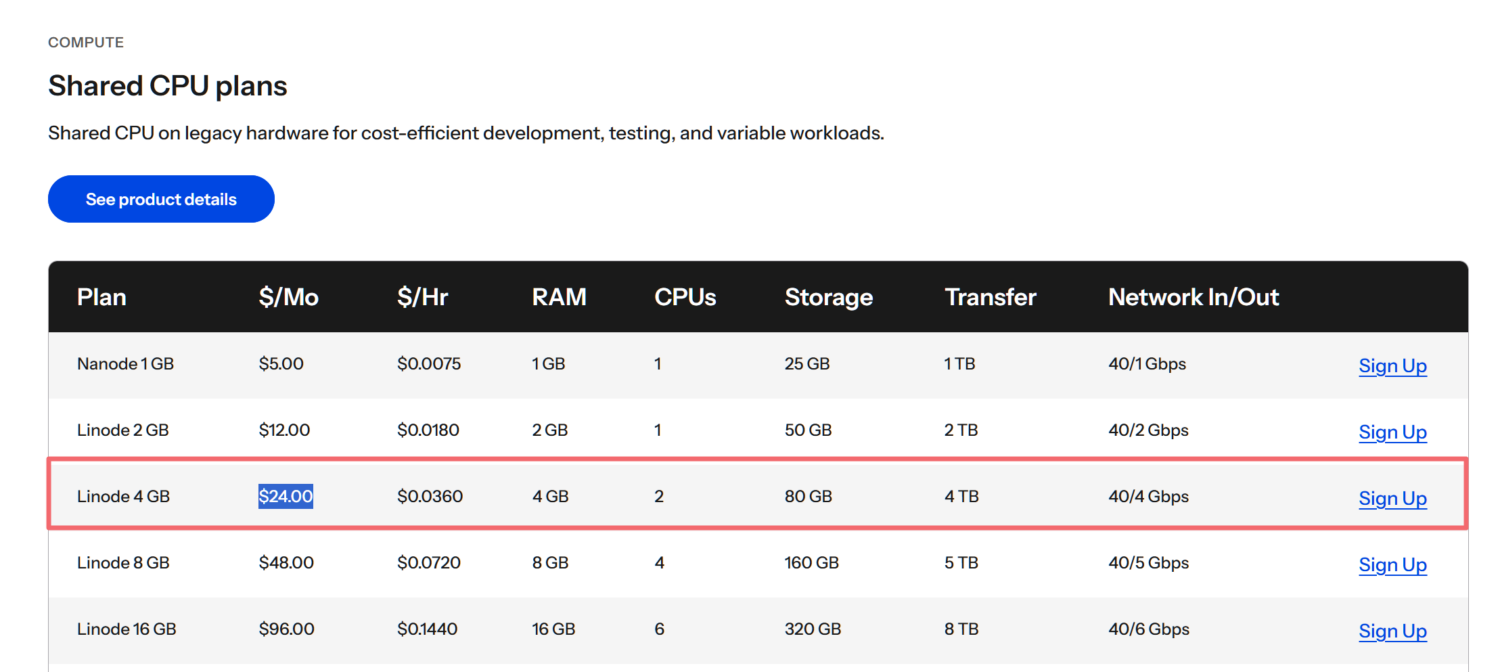Viewport: 1500px width, 672px height.
Task: Click the $0.0180 hourly rate
Action: tap(428, 430)
